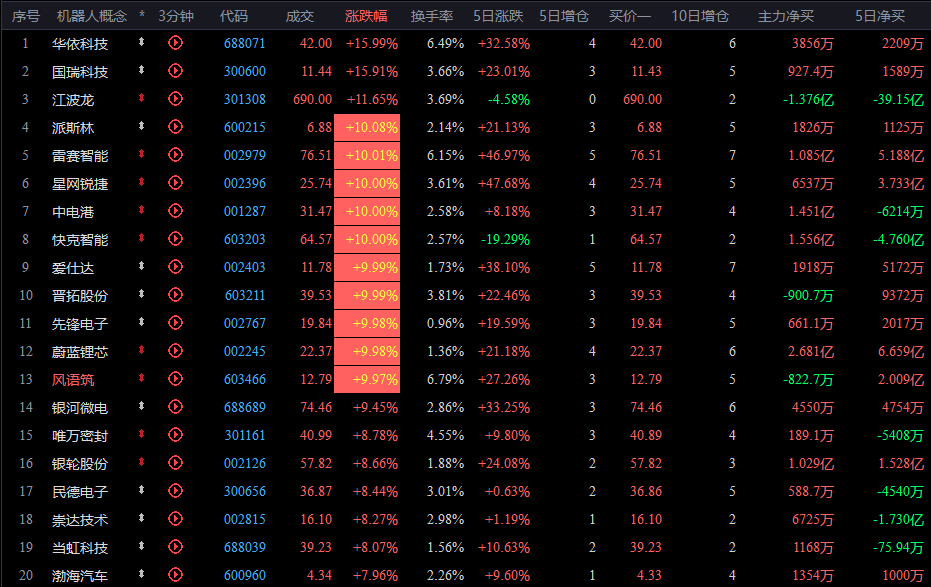Viewport: 931px width, 587px height.
Task: Click the red up-down marker beside 中电港
Action: pos(141,210)
